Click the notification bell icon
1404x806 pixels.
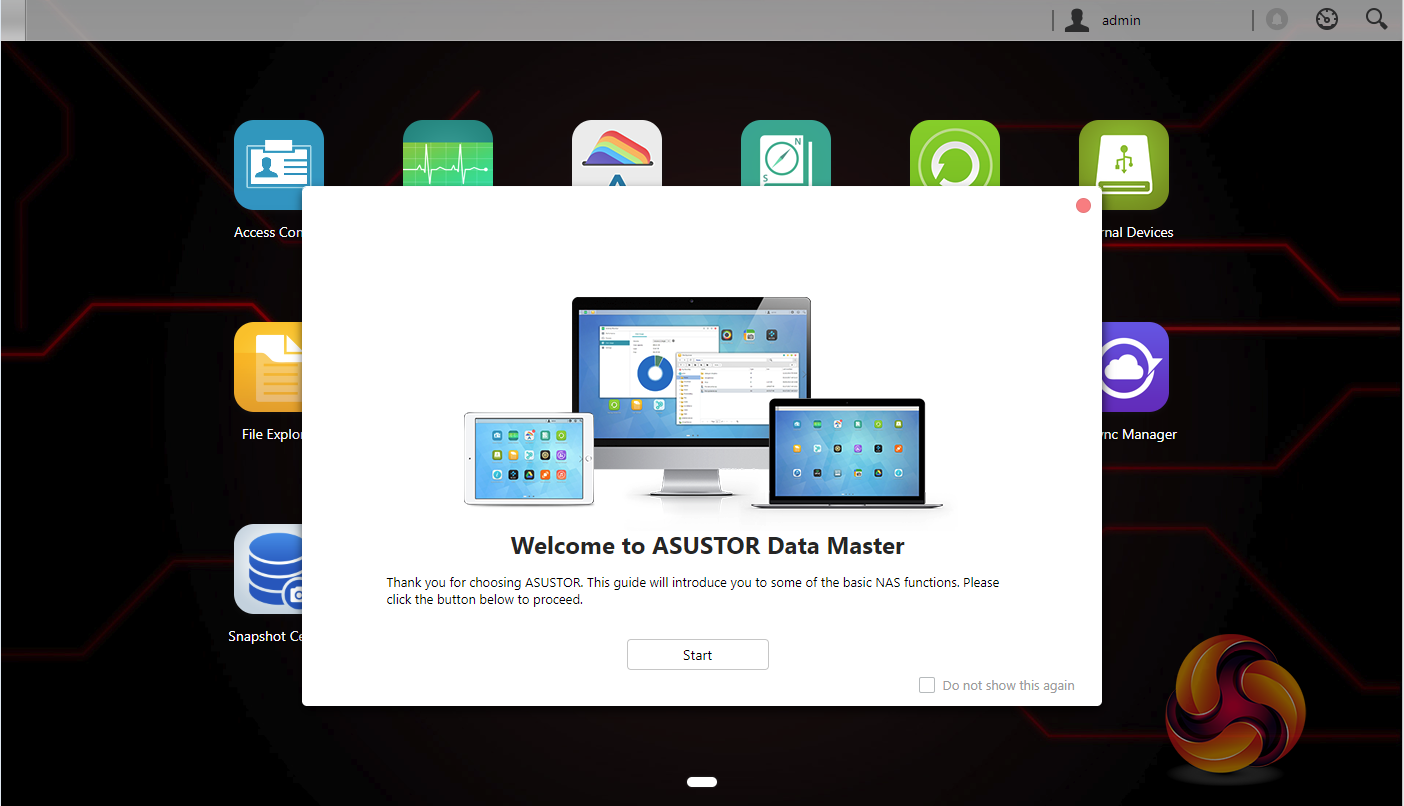click(1276, 20)
